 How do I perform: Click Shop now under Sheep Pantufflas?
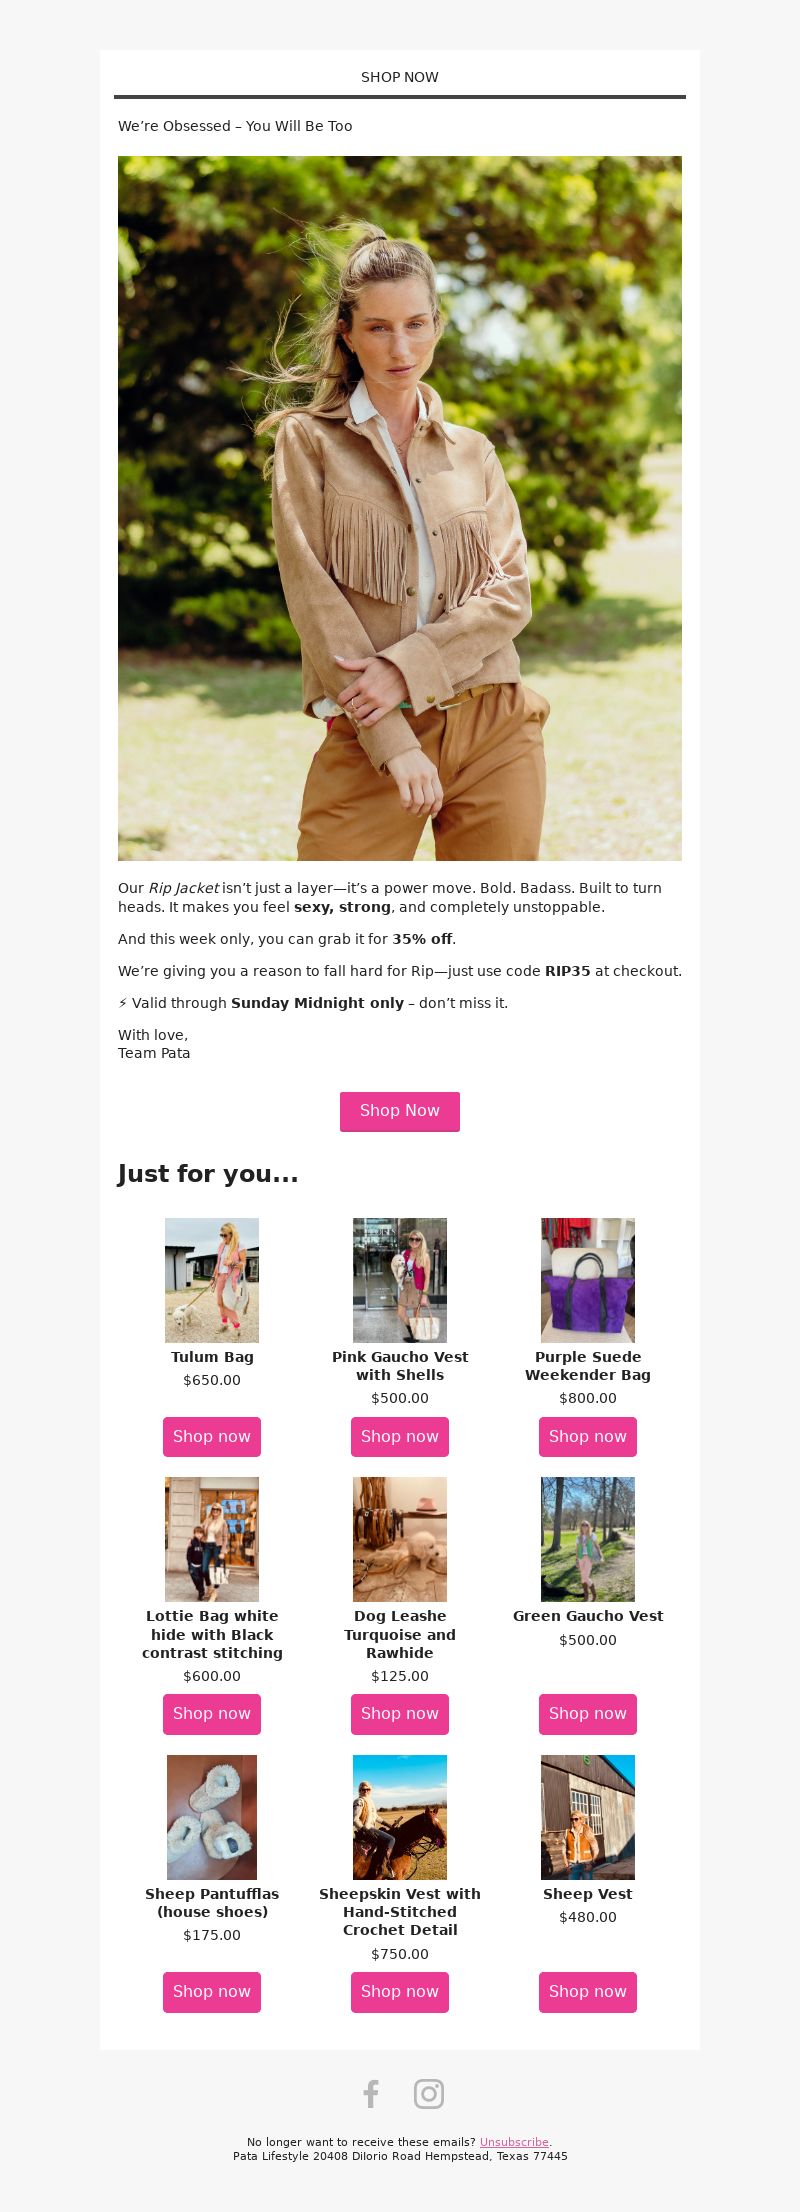point(212,1991)
